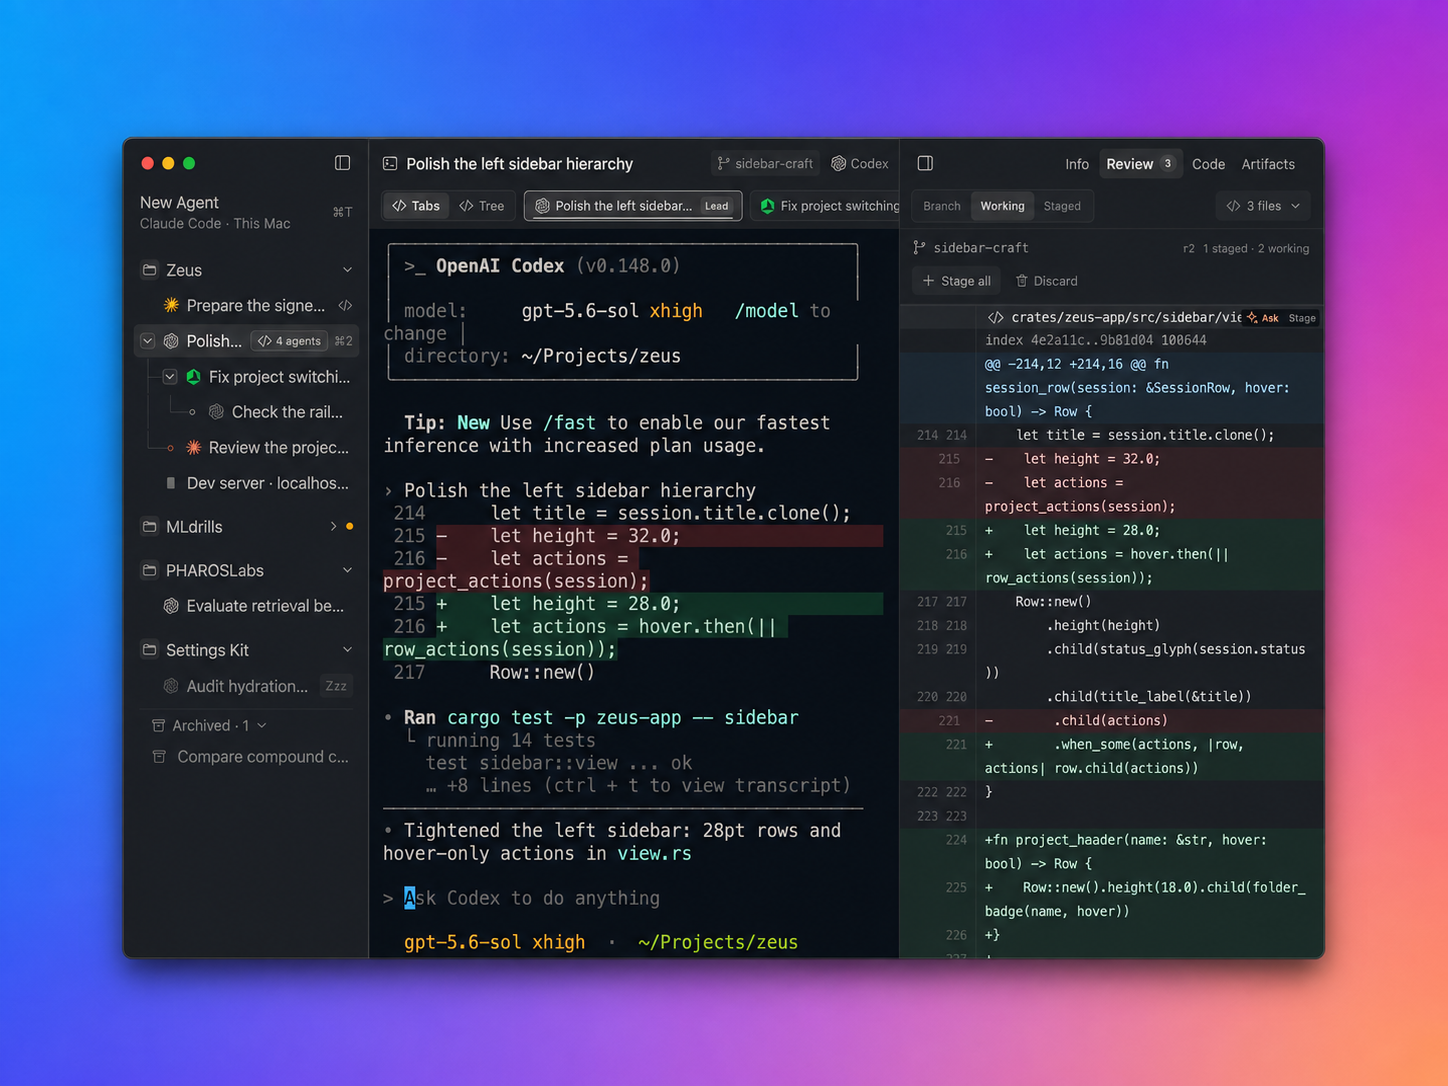Image resolution: width=1448 pixels, height=1086 pixels.
Task: Click the branch icon next to sidebar-craft in review
Action: [919, 247]
